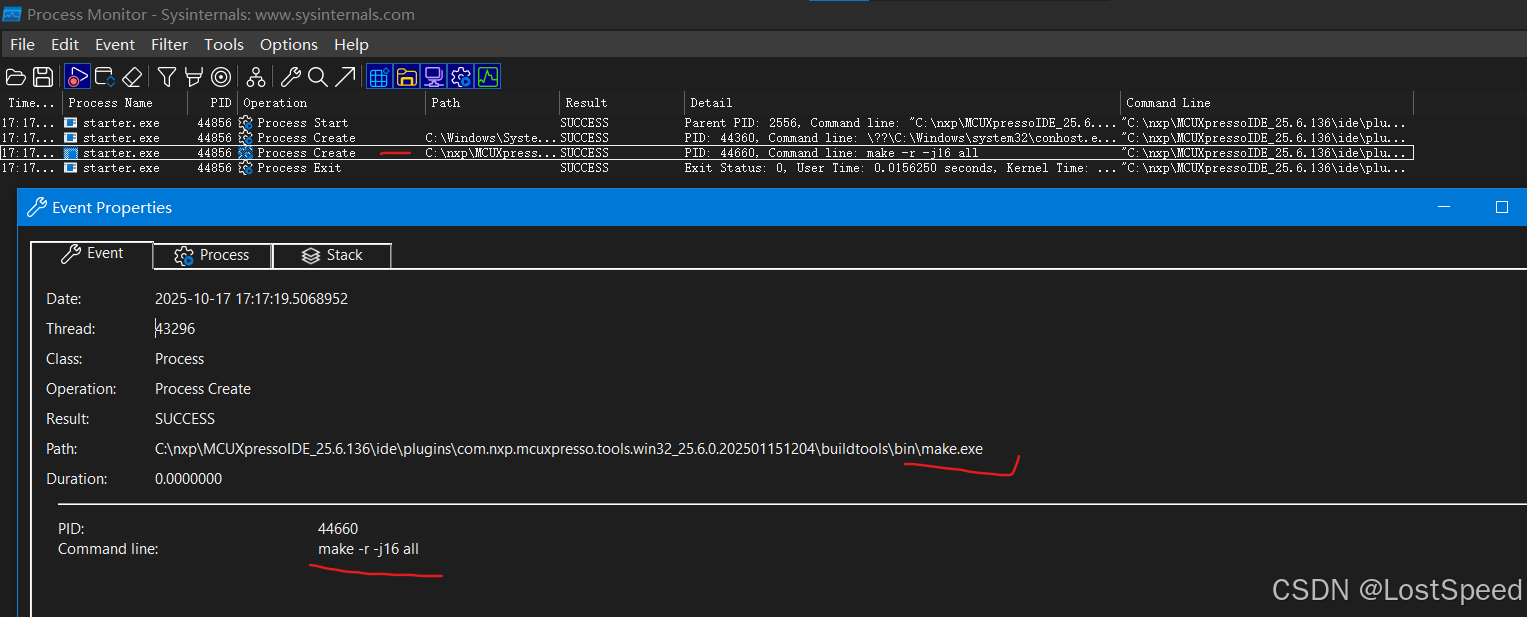1527x617 pixels.
Task: Click the gear icon beside Process Exit
Action: (x=246, y=168)
